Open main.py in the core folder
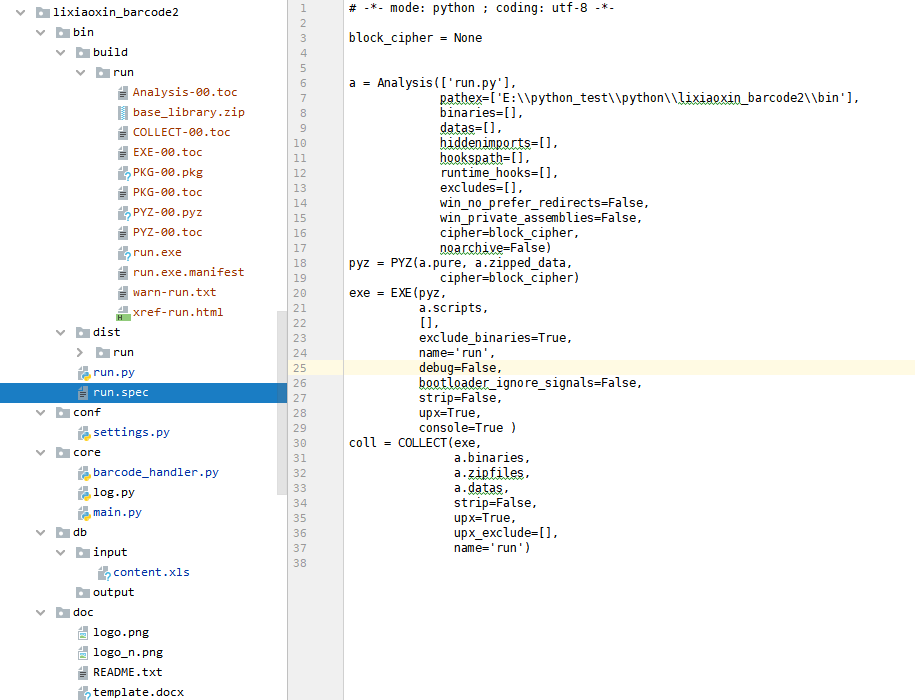 pyautogui.click(x=117, y=512)
